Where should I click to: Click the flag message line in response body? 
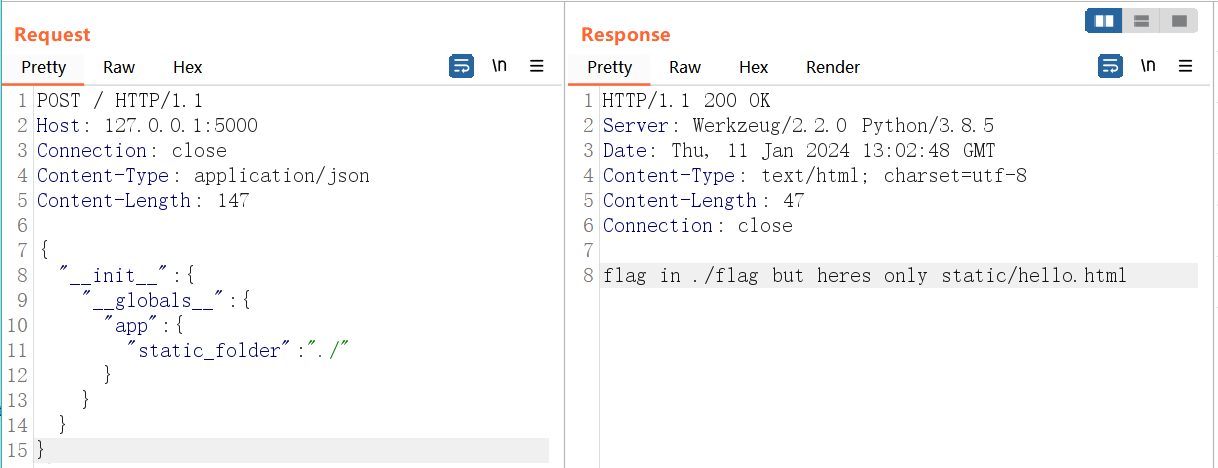coord(864,275)
